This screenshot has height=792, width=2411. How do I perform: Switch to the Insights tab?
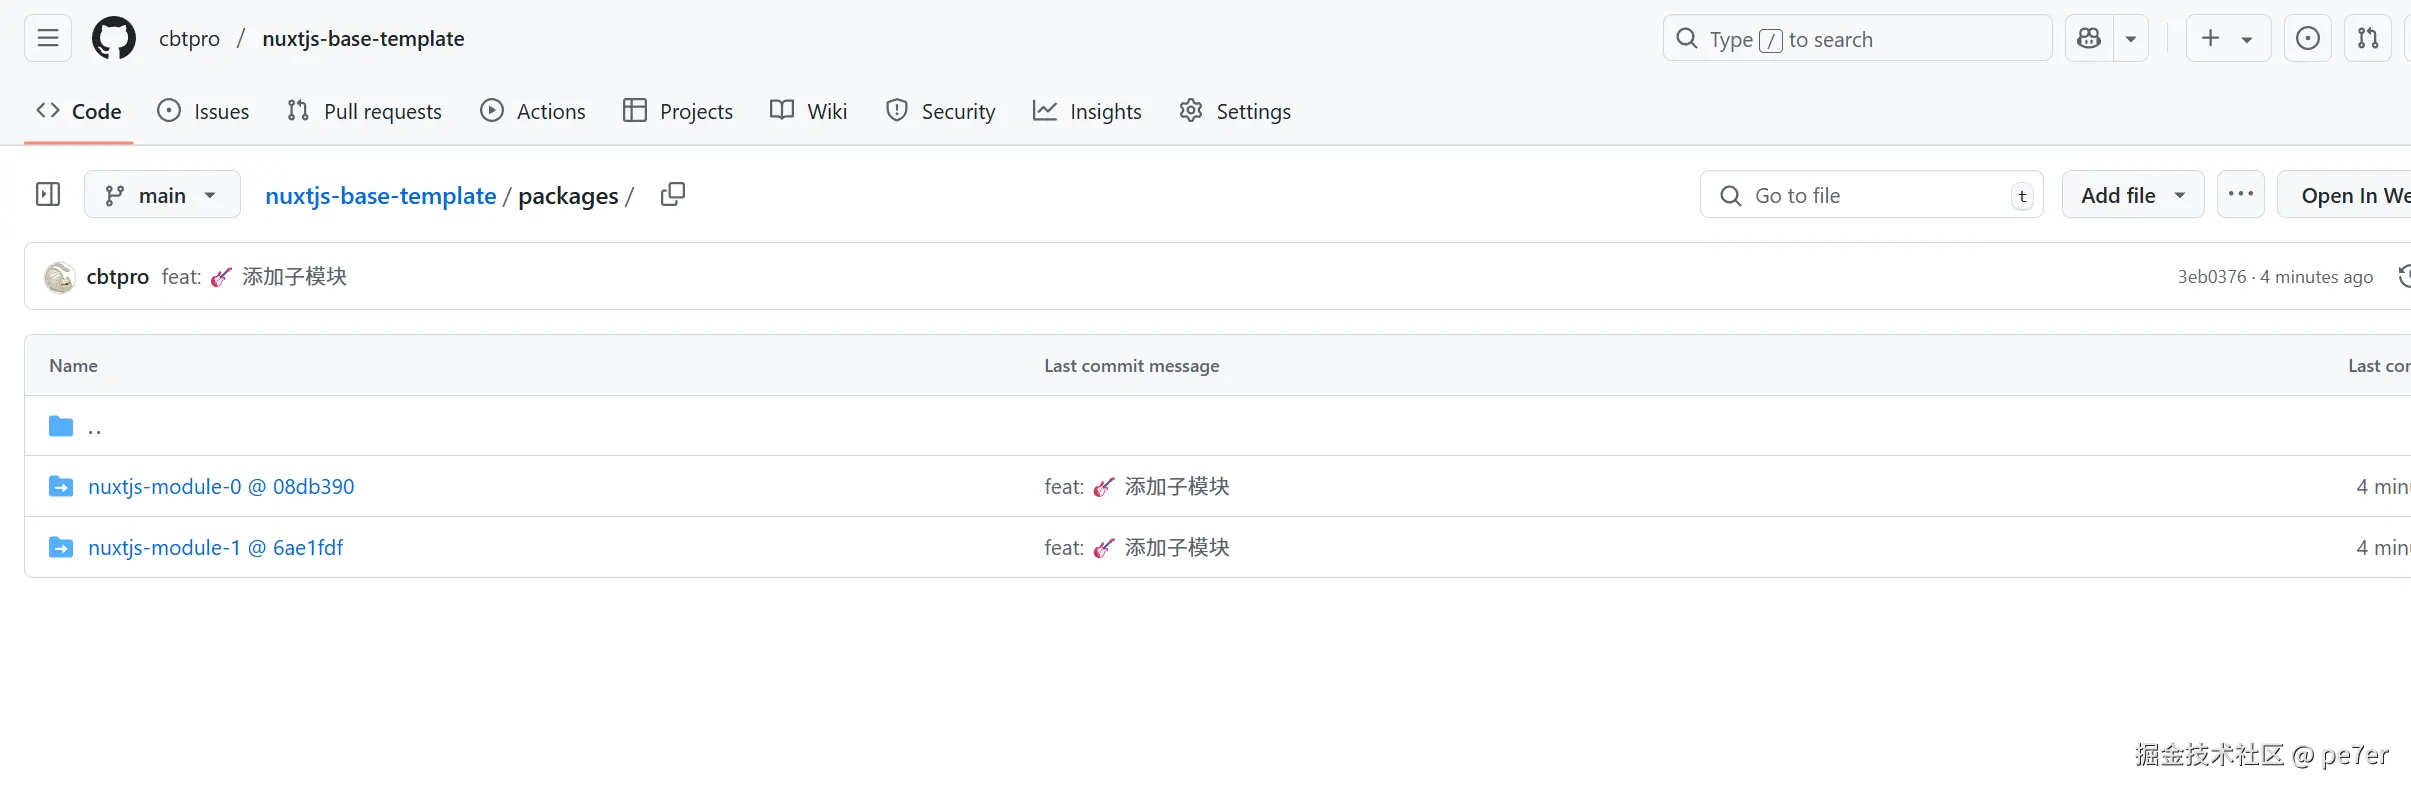coord(1087,111)
